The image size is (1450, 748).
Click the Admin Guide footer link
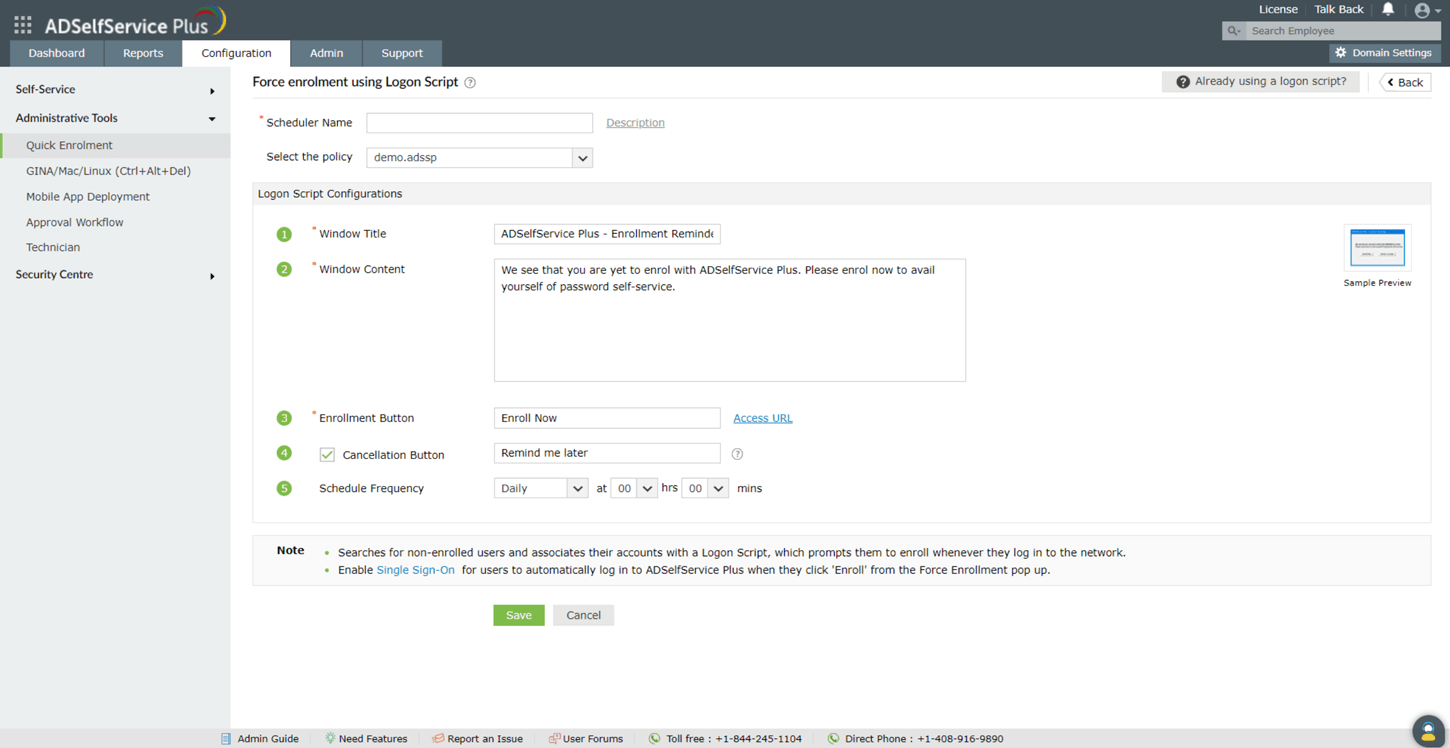[268, 739]
